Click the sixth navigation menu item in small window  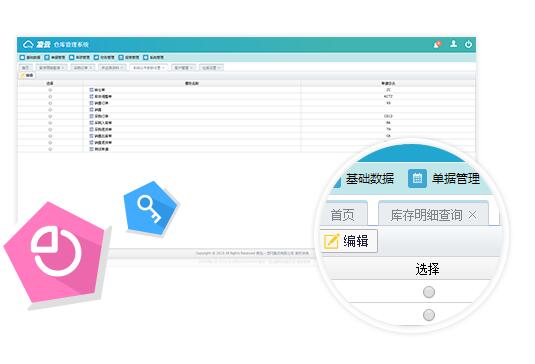click(x=154, y=57)
